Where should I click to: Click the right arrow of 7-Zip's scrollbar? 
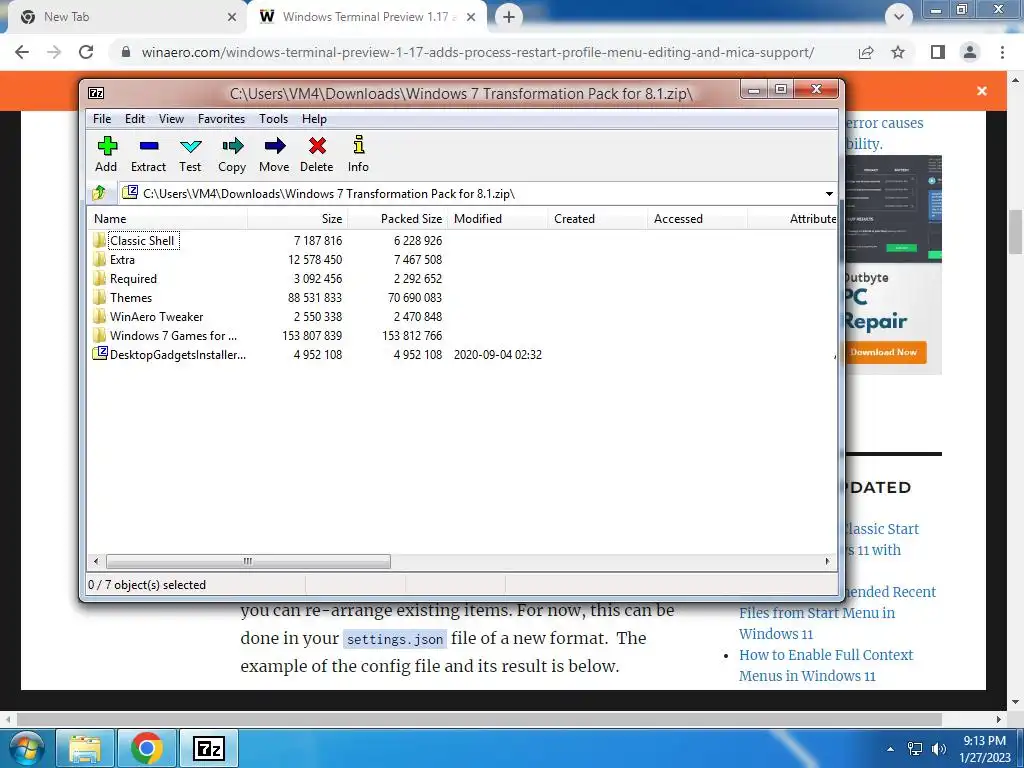click(827, 561)
